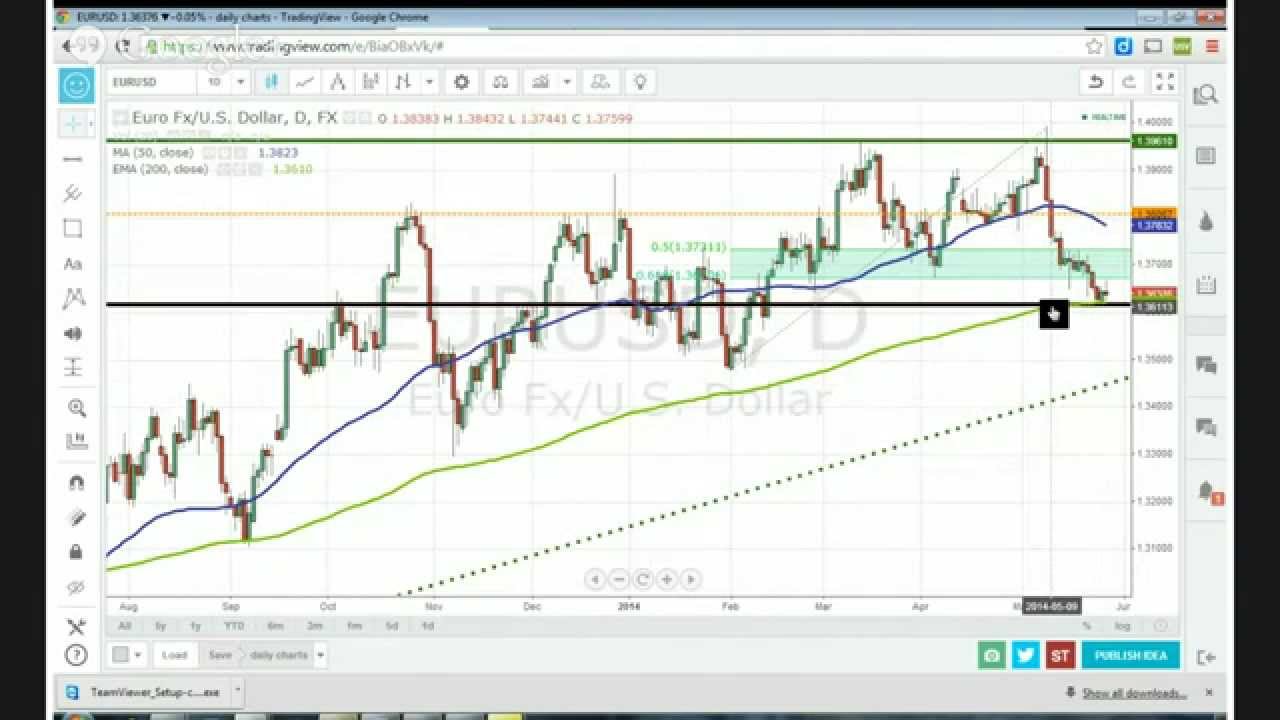
Task: Toggle log scale
Action: click(x=1123, y=626)
